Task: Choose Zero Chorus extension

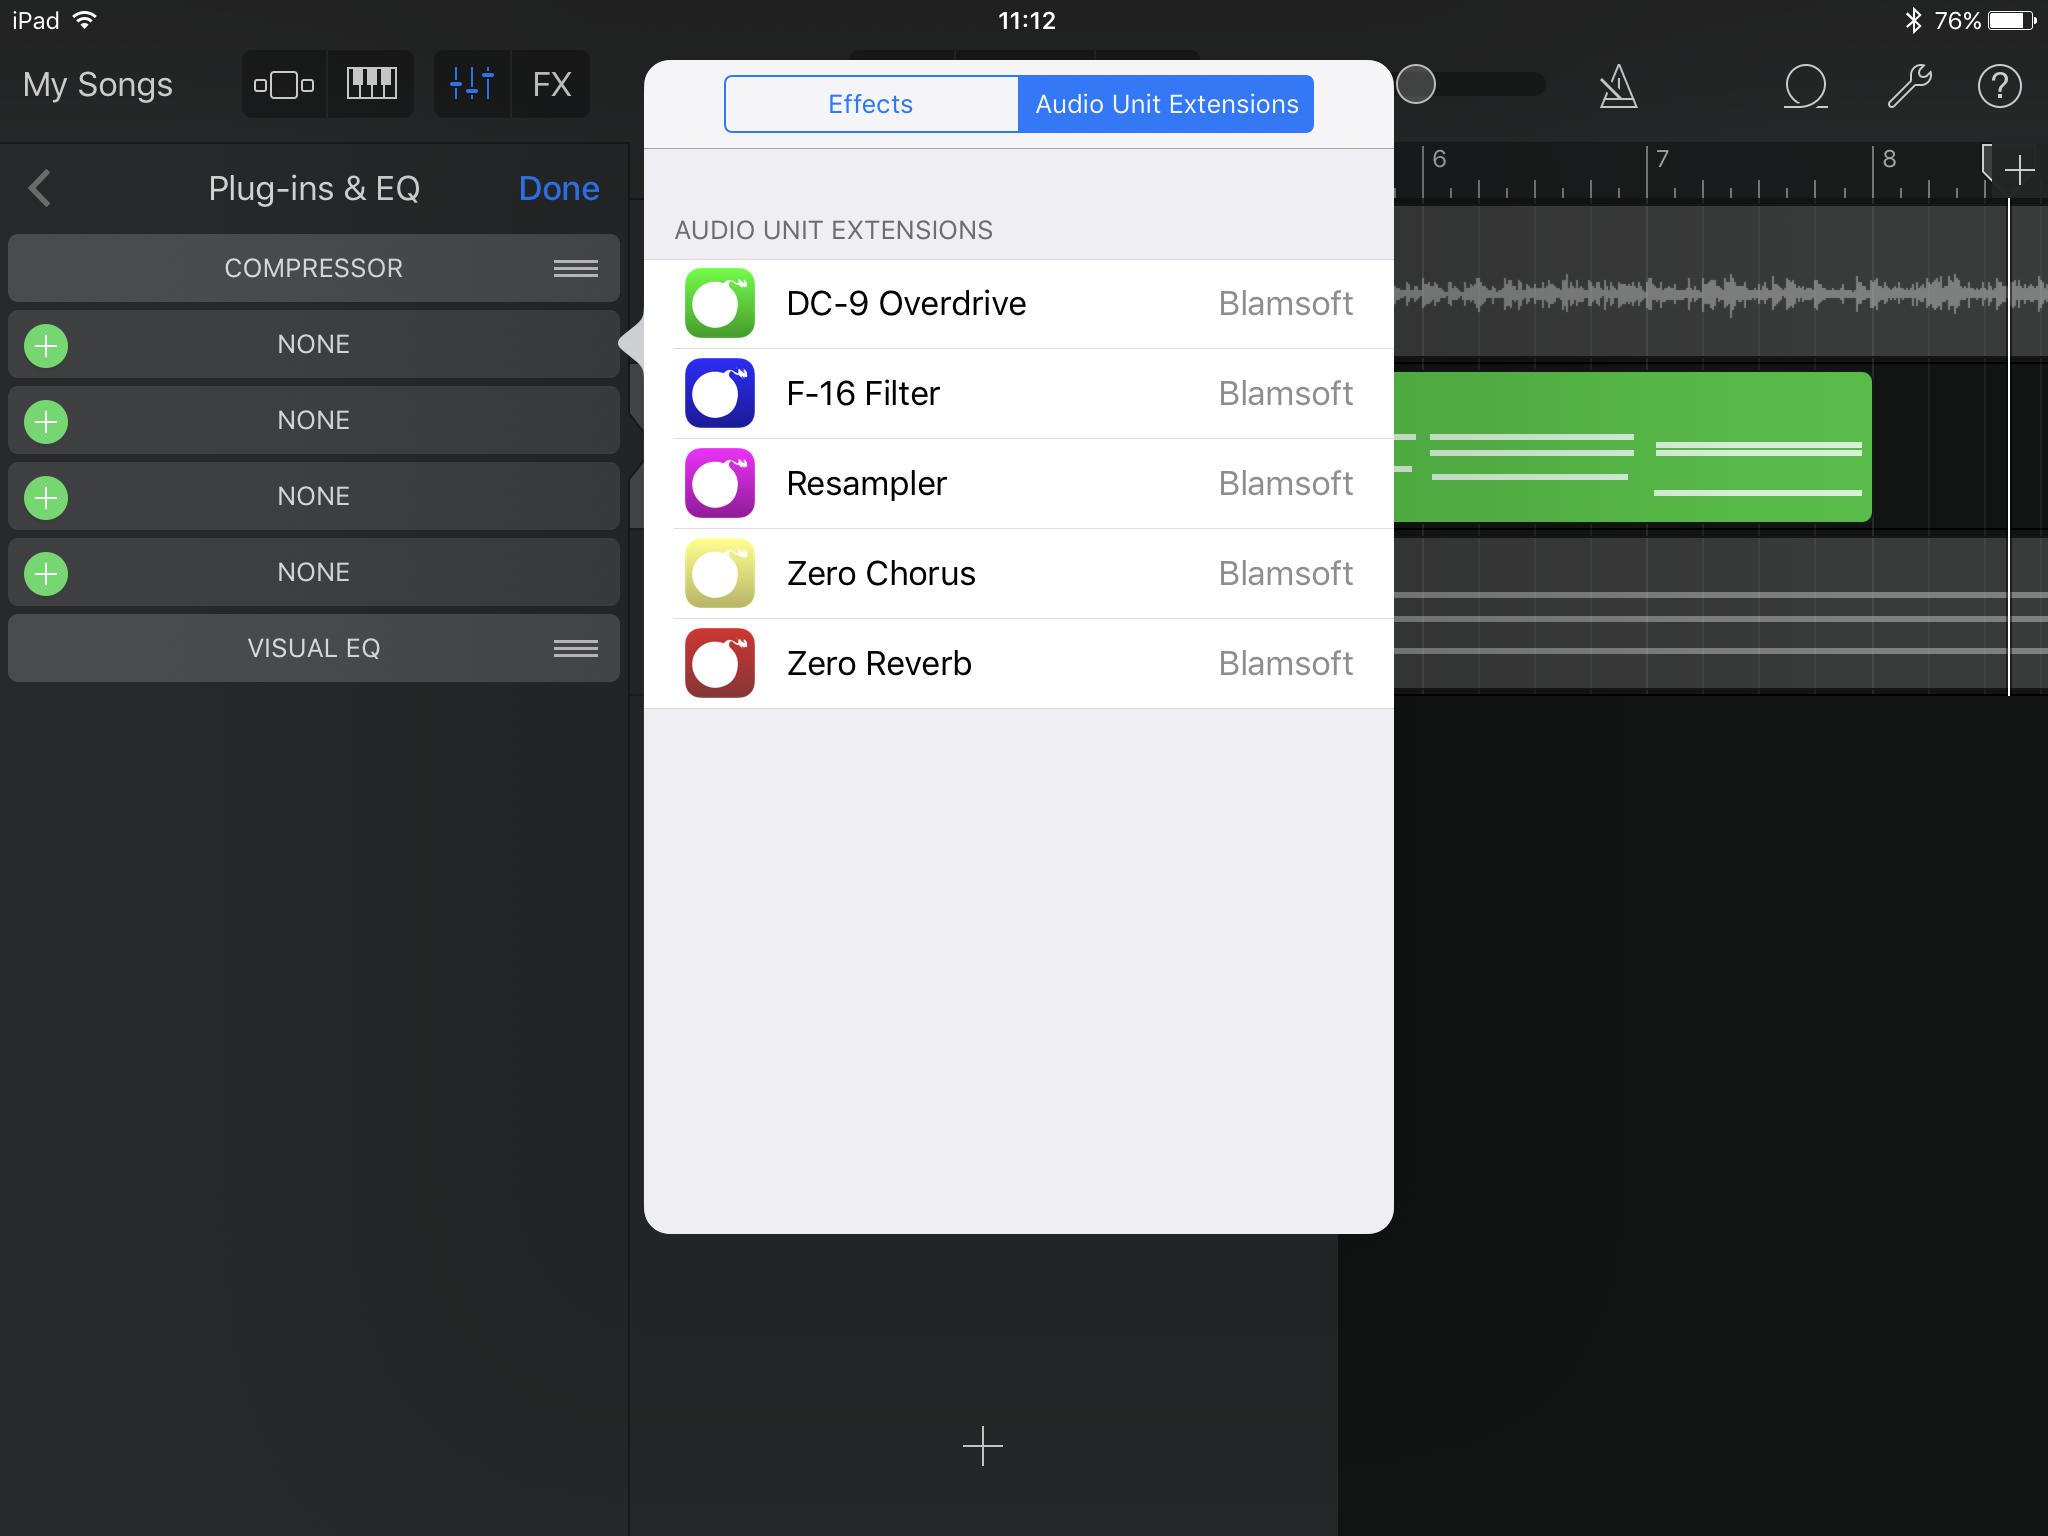Action: 1019,574
